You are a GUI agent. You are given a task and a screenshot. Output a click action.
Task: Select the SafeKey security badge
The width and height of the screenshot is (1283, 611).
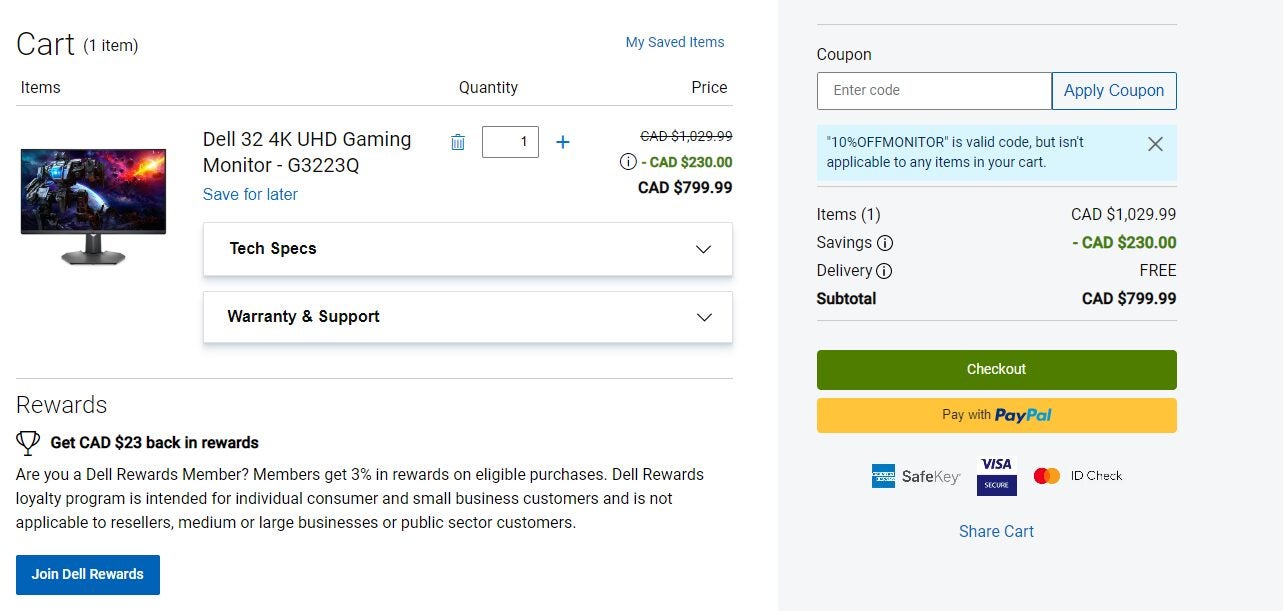(914, 475)
